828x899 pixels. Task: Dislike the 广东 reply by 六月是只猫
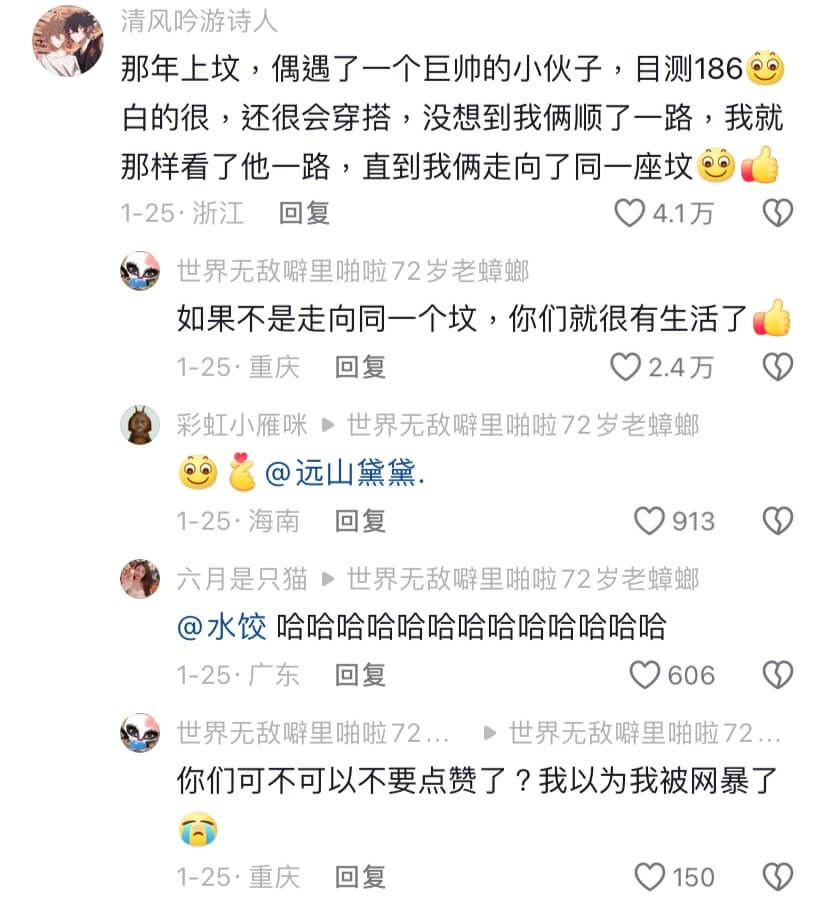pyautogui.click(x=778, y=675)
